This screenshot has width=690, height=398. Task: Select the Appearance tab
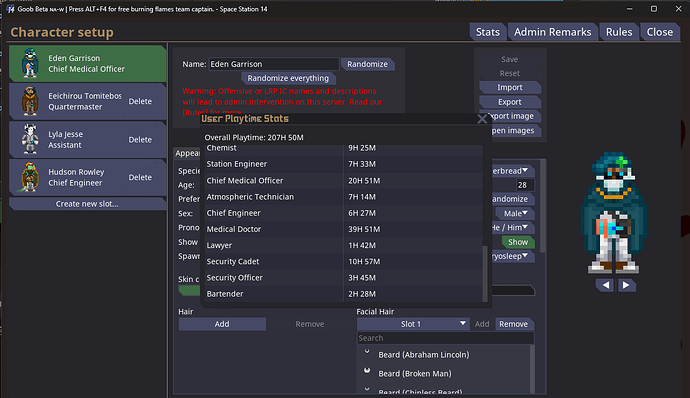(187, 153)
